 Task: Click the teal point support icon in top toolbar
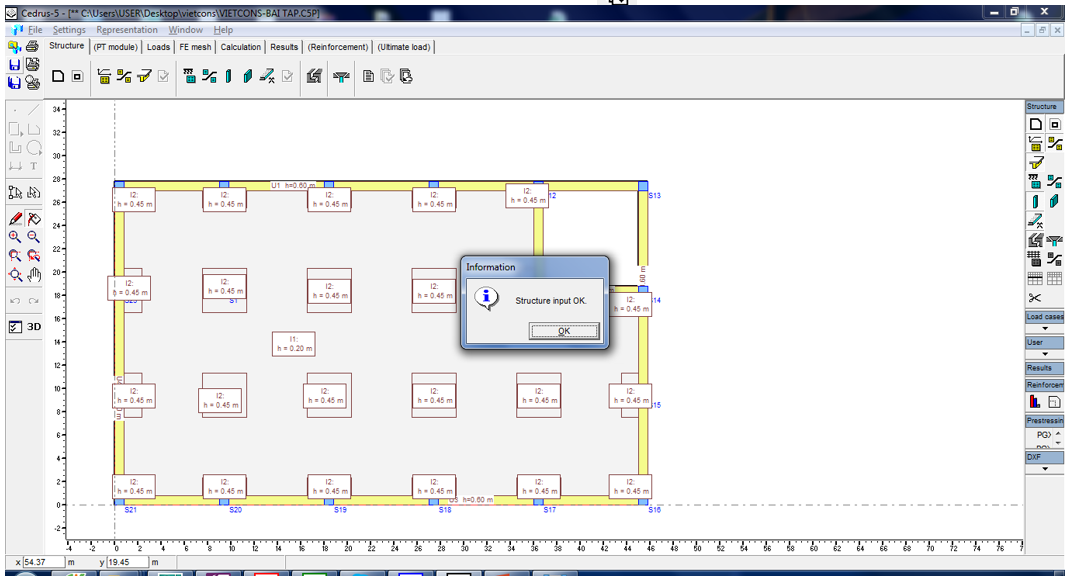pyautogui.click(x=189, y=76)
